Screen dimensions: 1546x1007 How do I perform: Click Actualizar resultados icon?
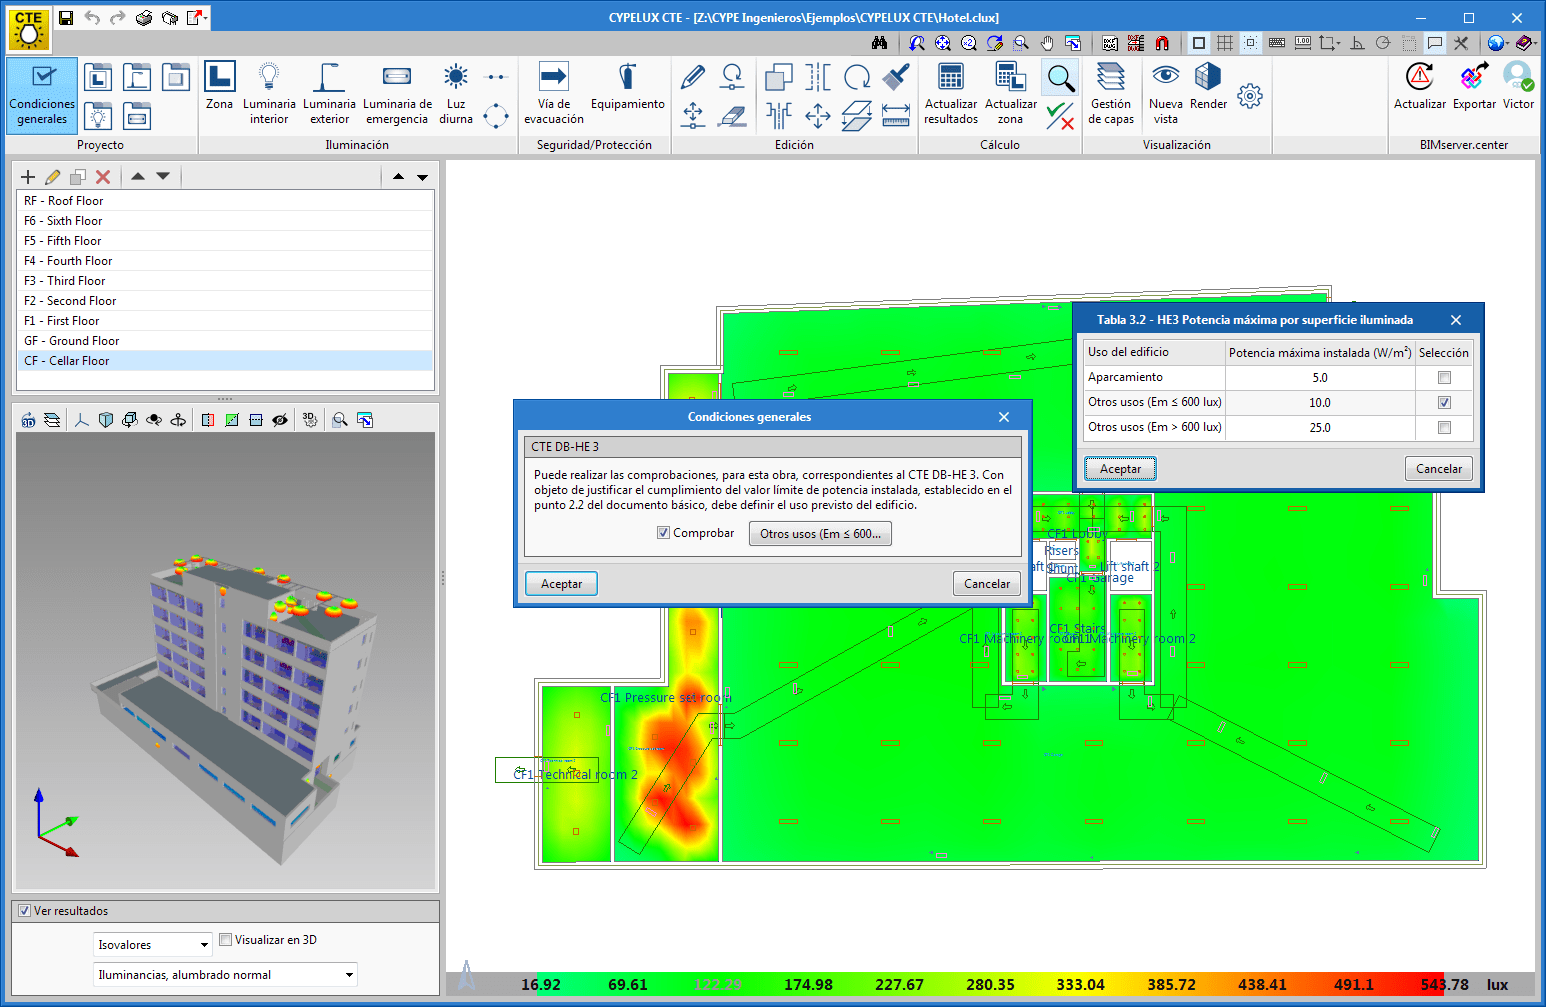pos(951,94)
